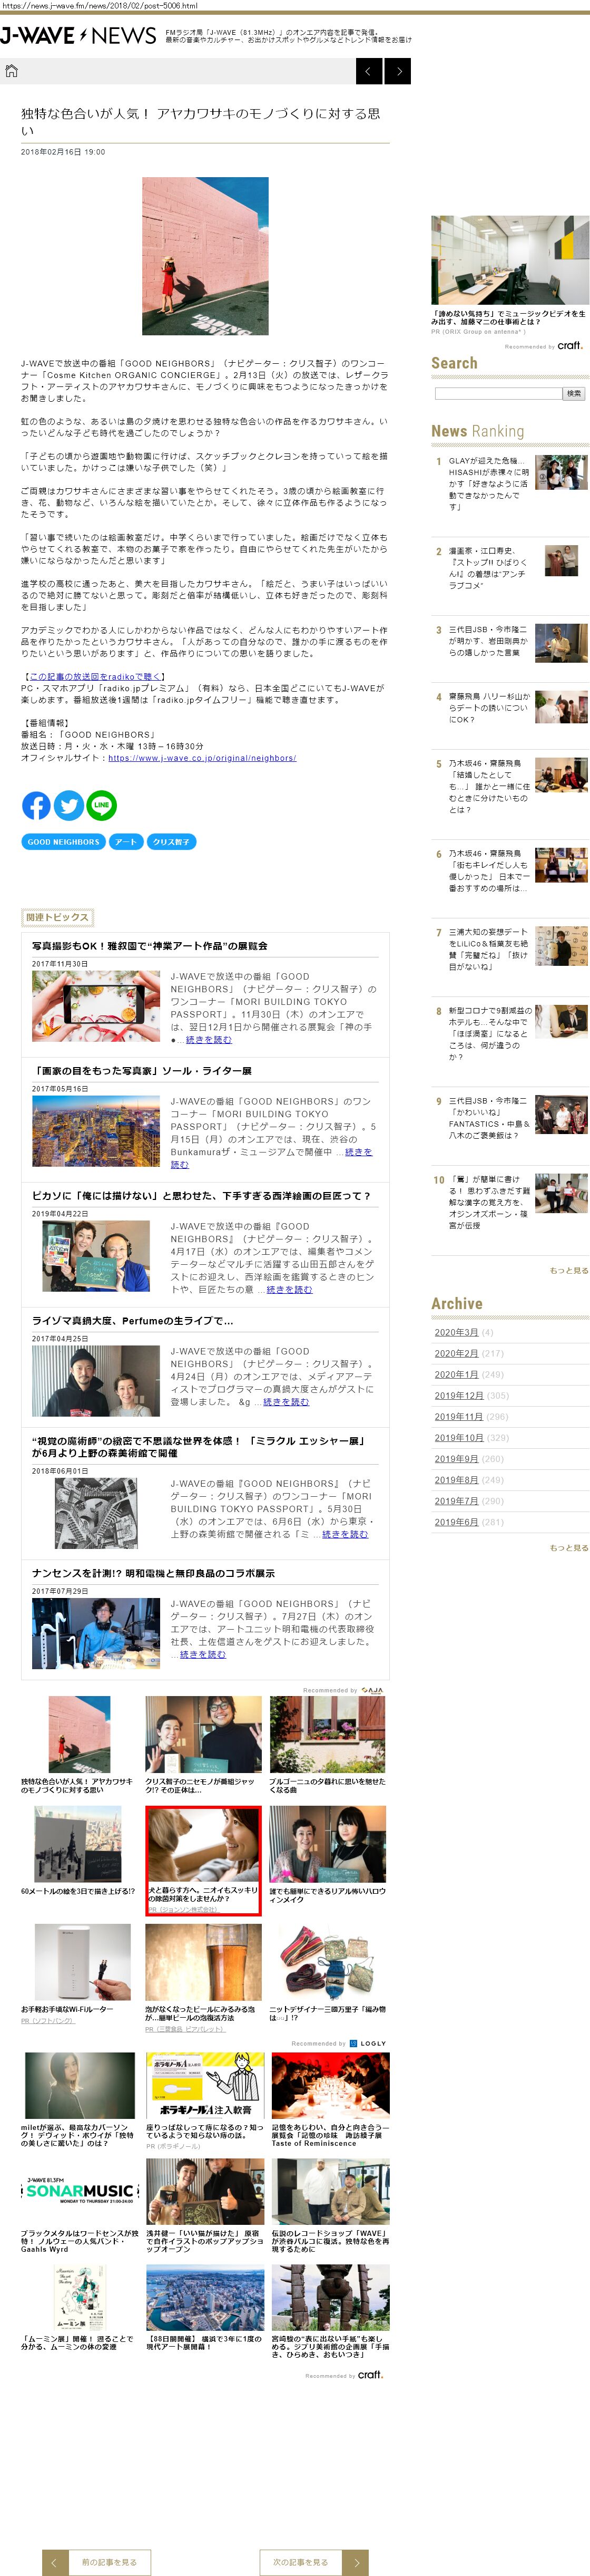Click 前の記事を見る button at bottom

[x=96, y=2561]
